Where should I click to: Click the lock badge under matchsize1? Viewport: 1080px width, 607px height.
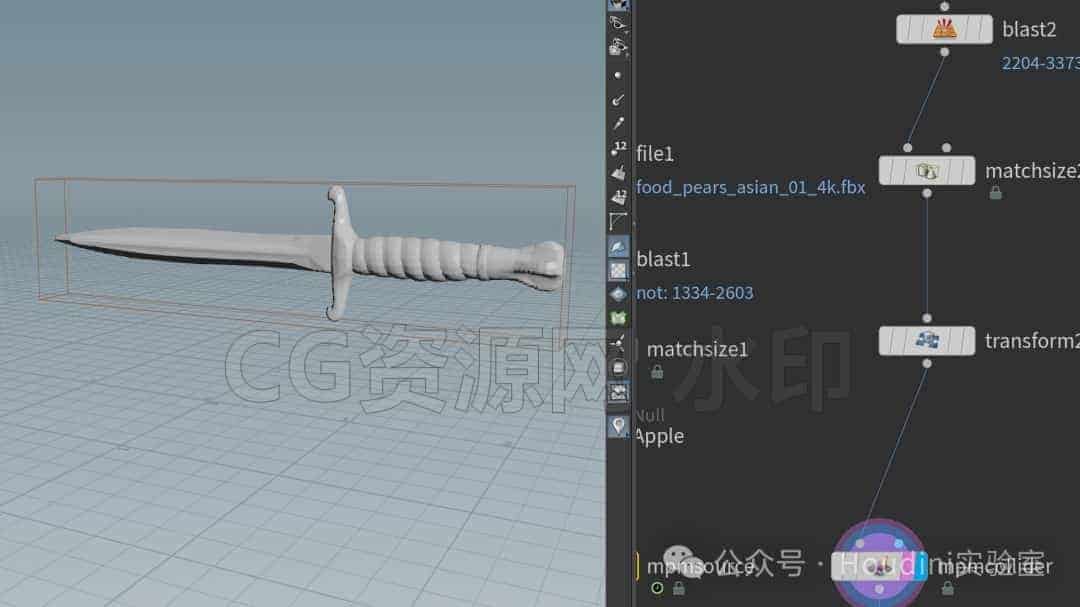point(657,372)
